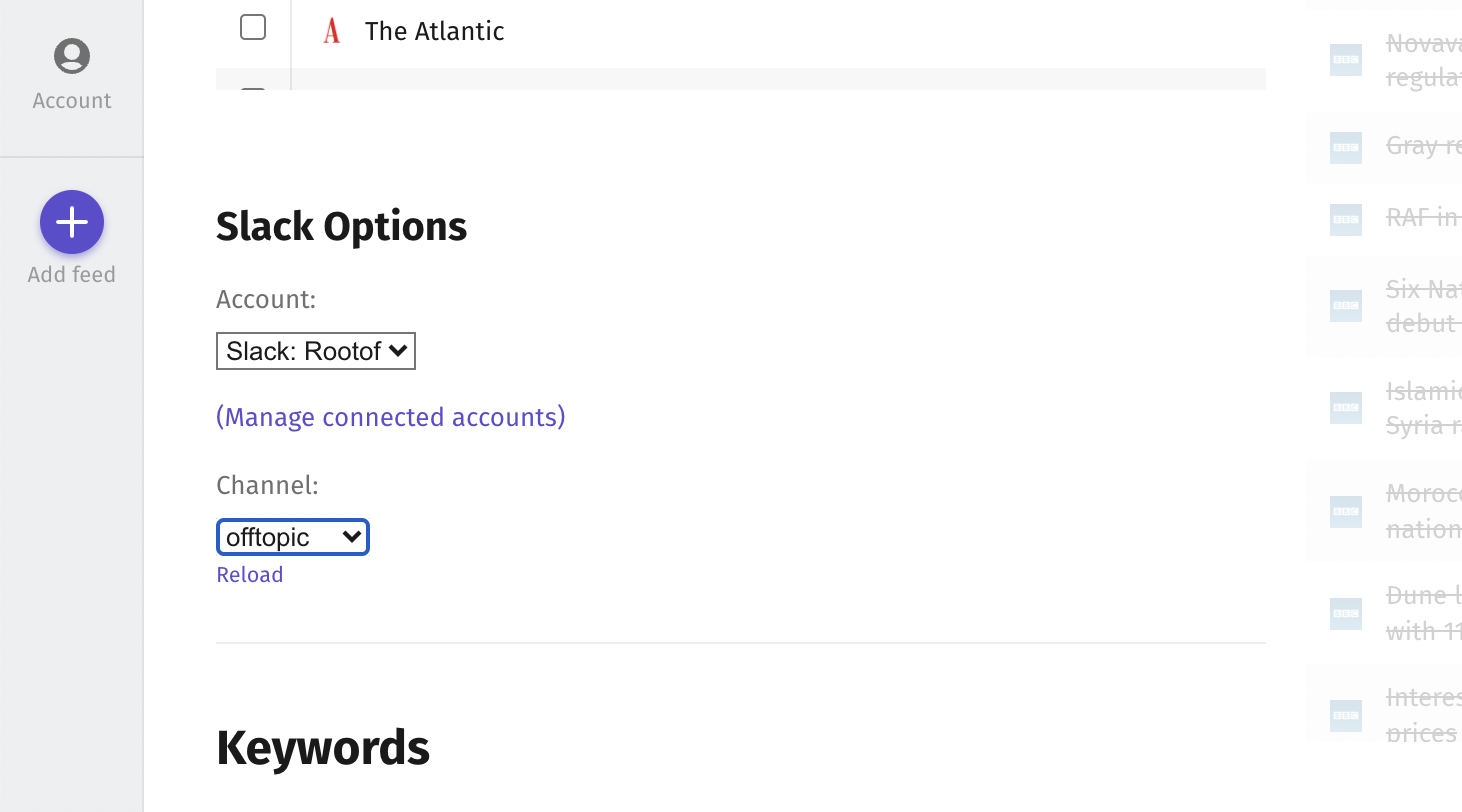Click the BBC icon beside the RAF headline
The width and height of the screenshot is (1462, 812).
[x=1345, y=220]
